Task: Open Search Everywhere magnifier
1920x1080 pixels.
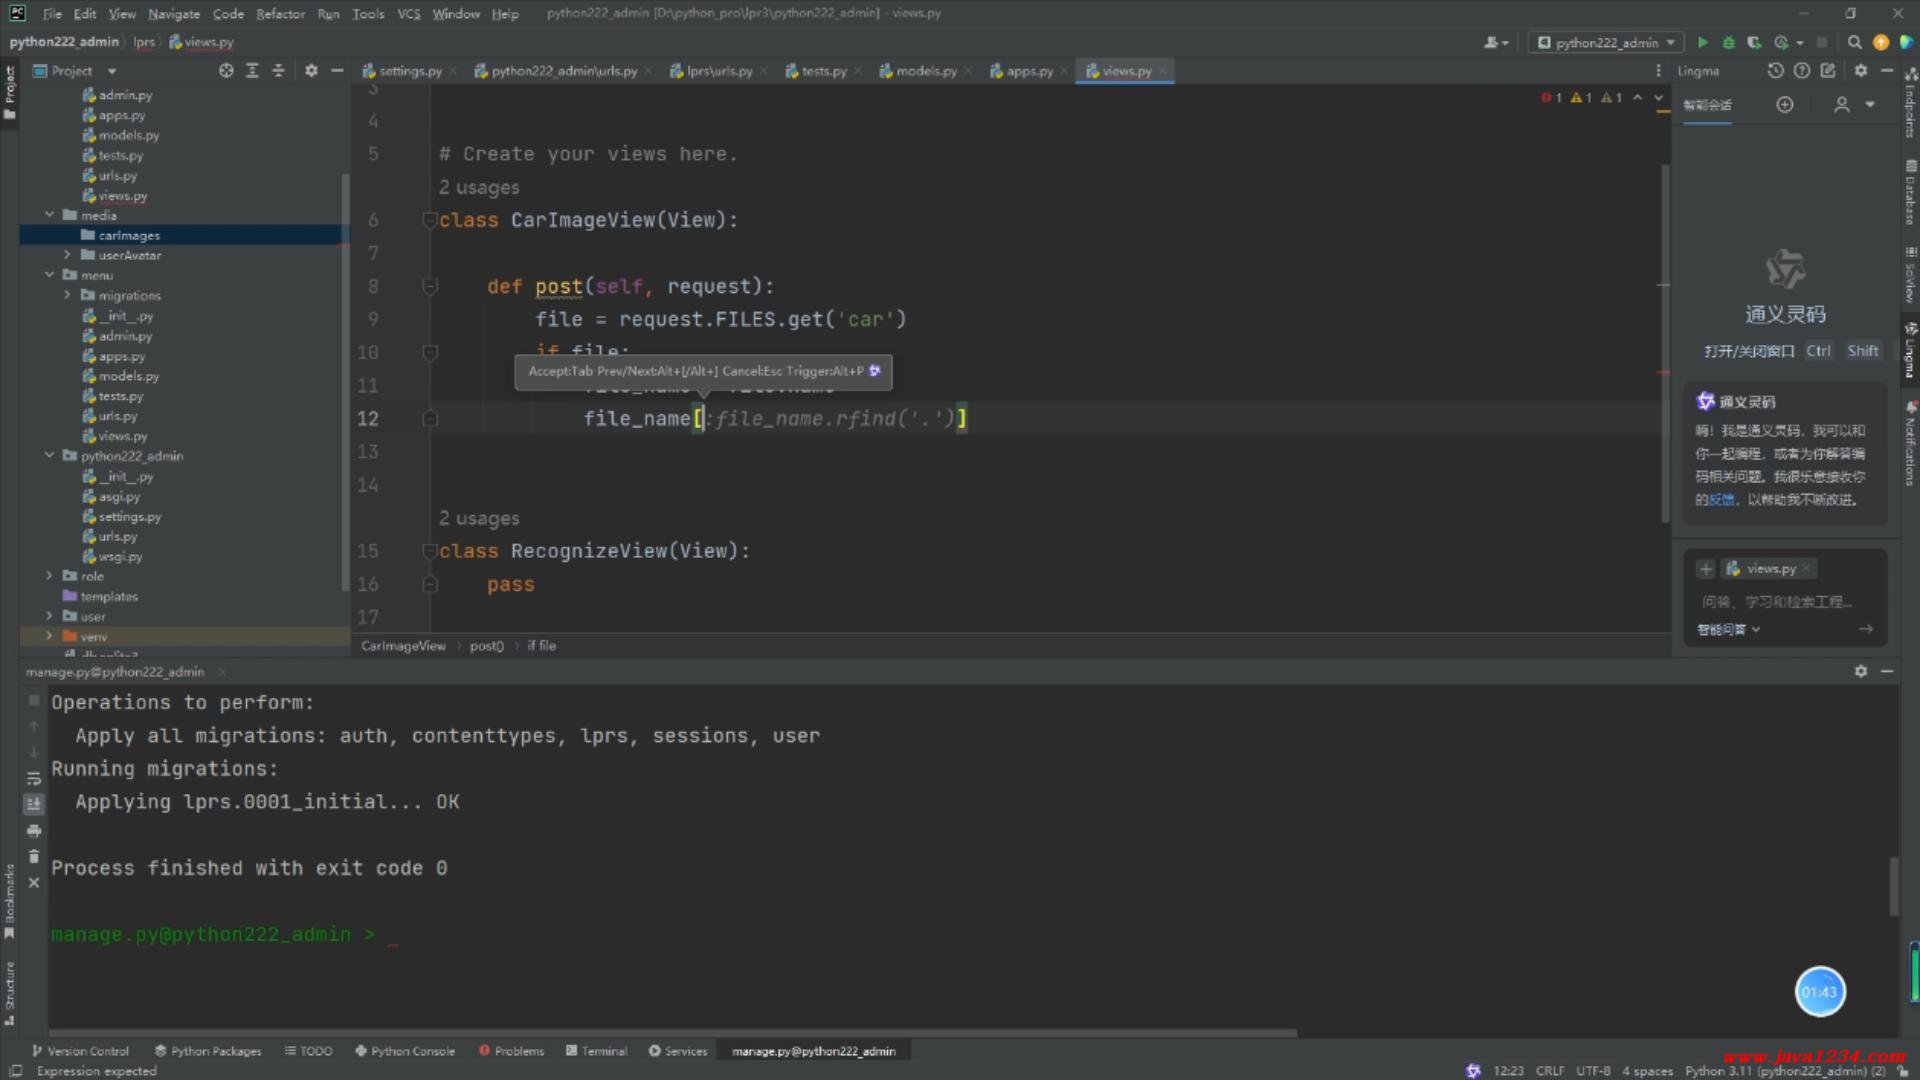Action: tap(1854, 42)
